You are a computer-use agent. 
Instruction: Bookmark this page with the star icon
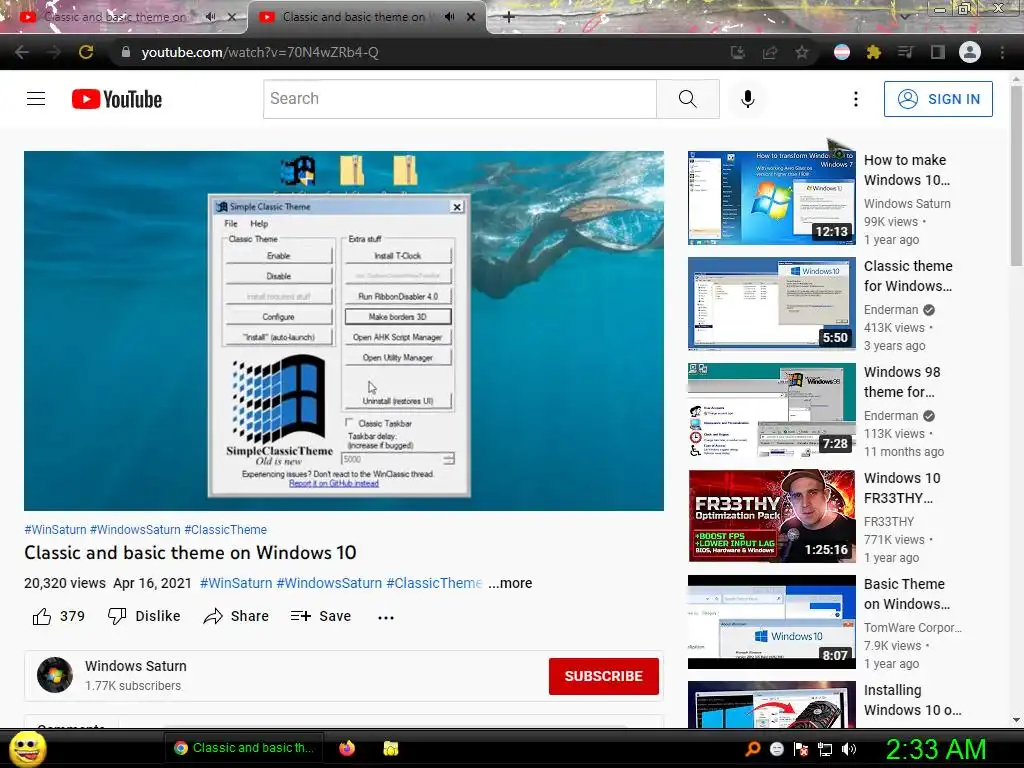pos(802,52)
